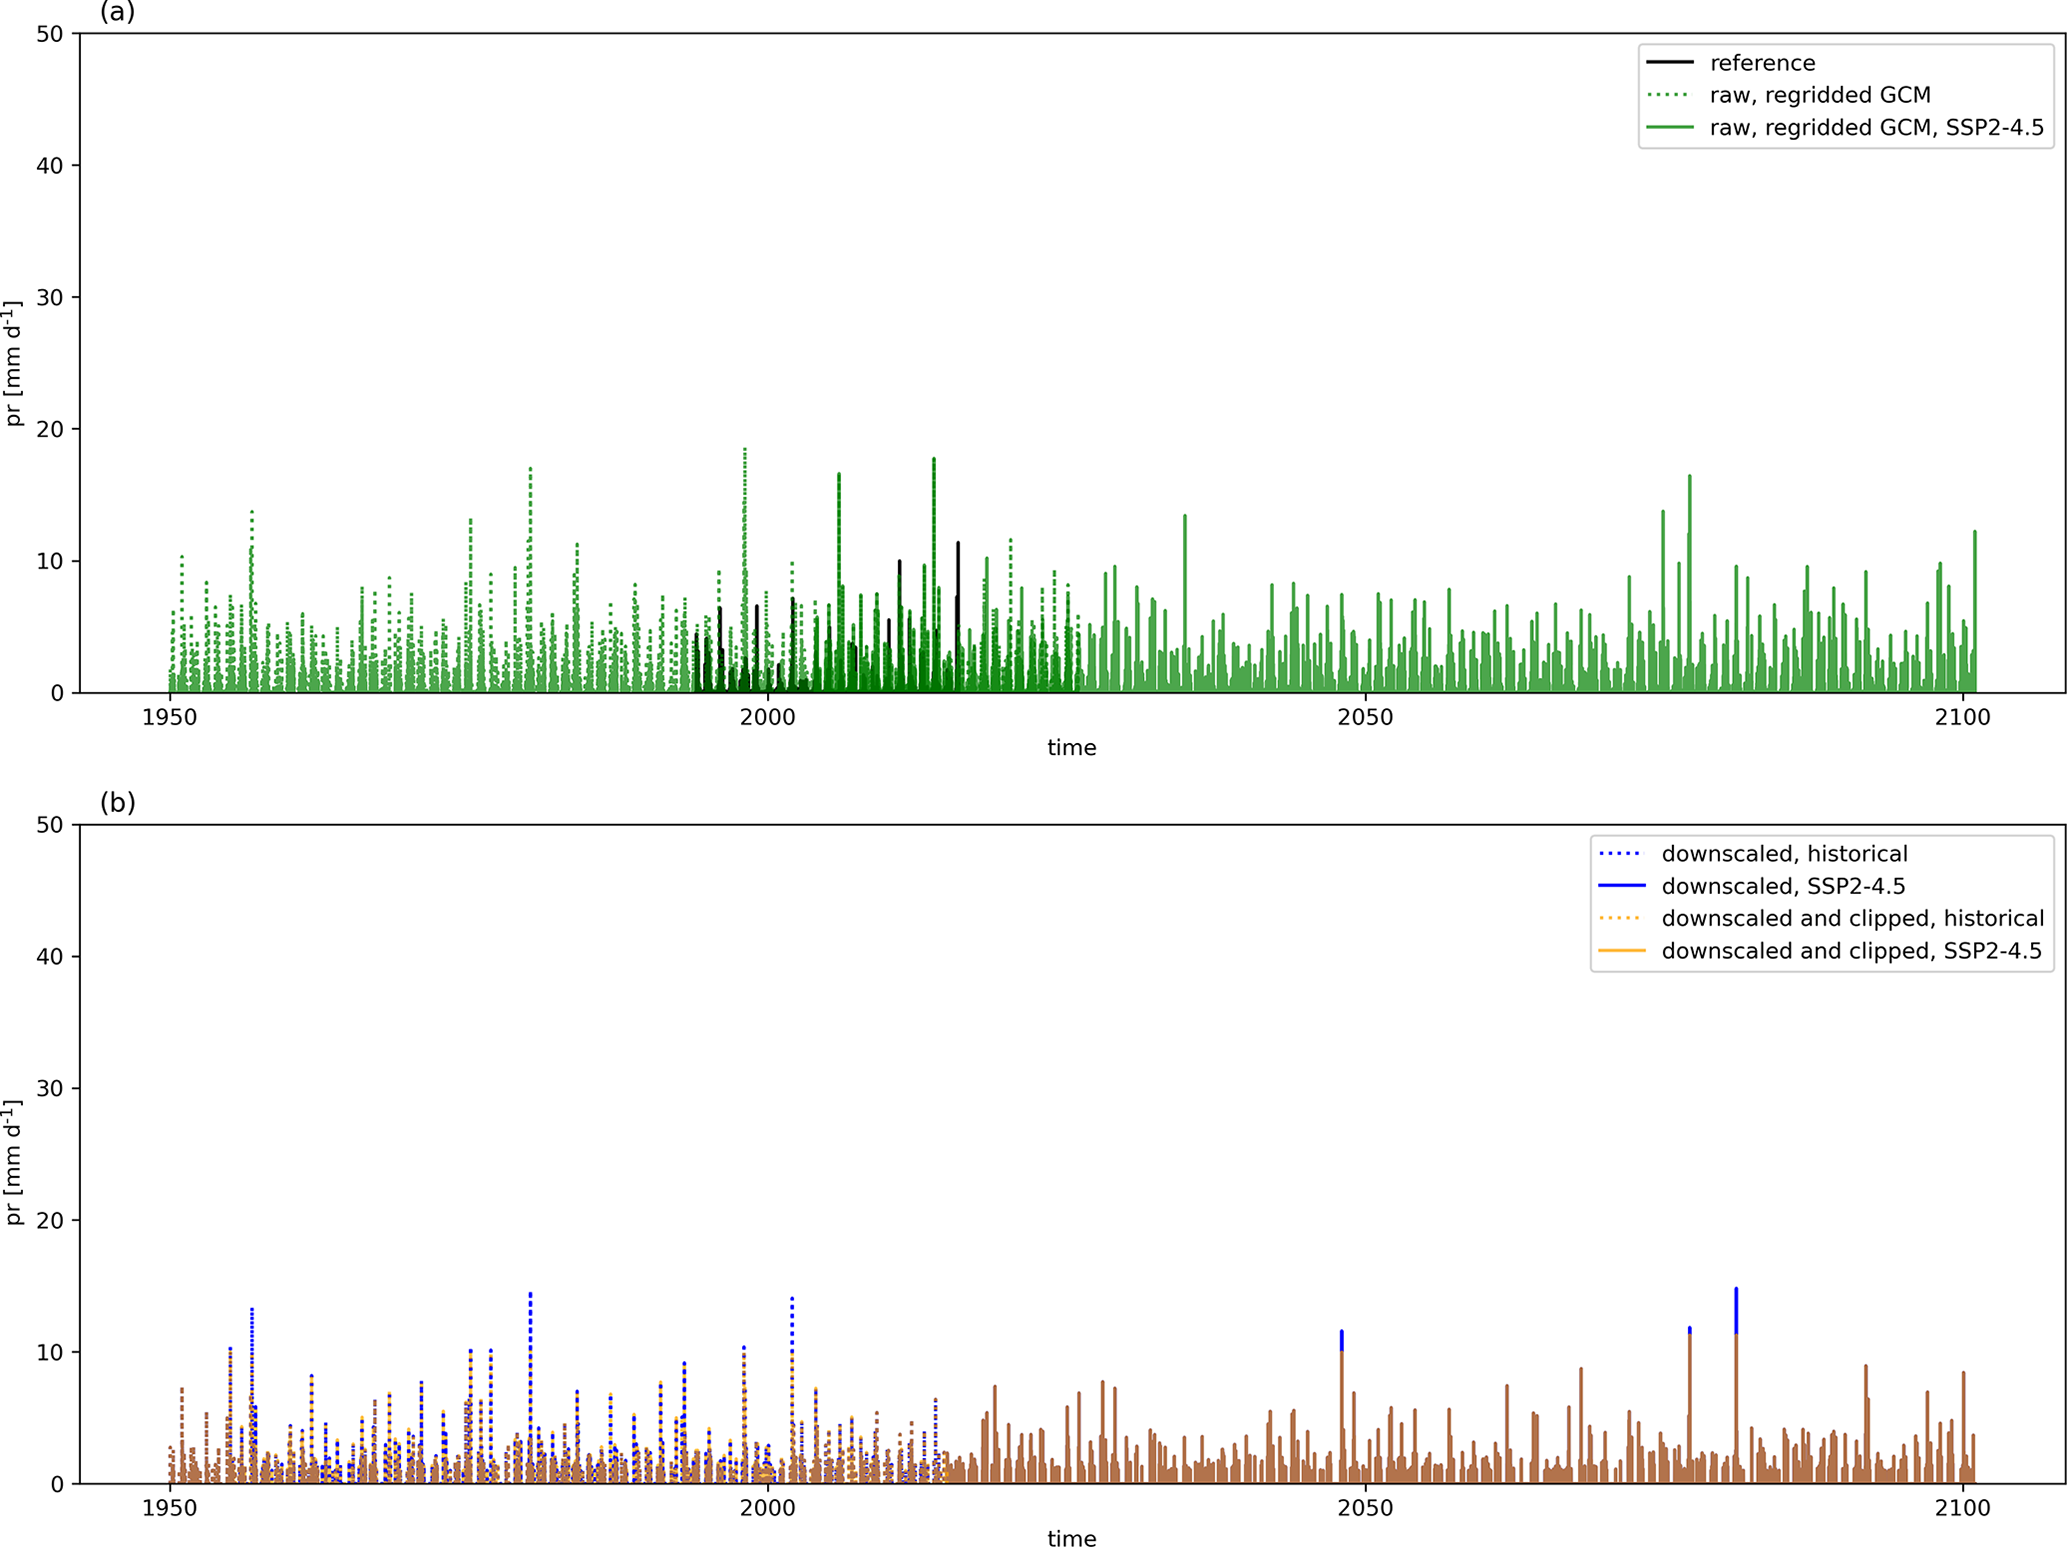Click the 2000 tick label in panel (b)
2067x1547 pixels.
767,1509
